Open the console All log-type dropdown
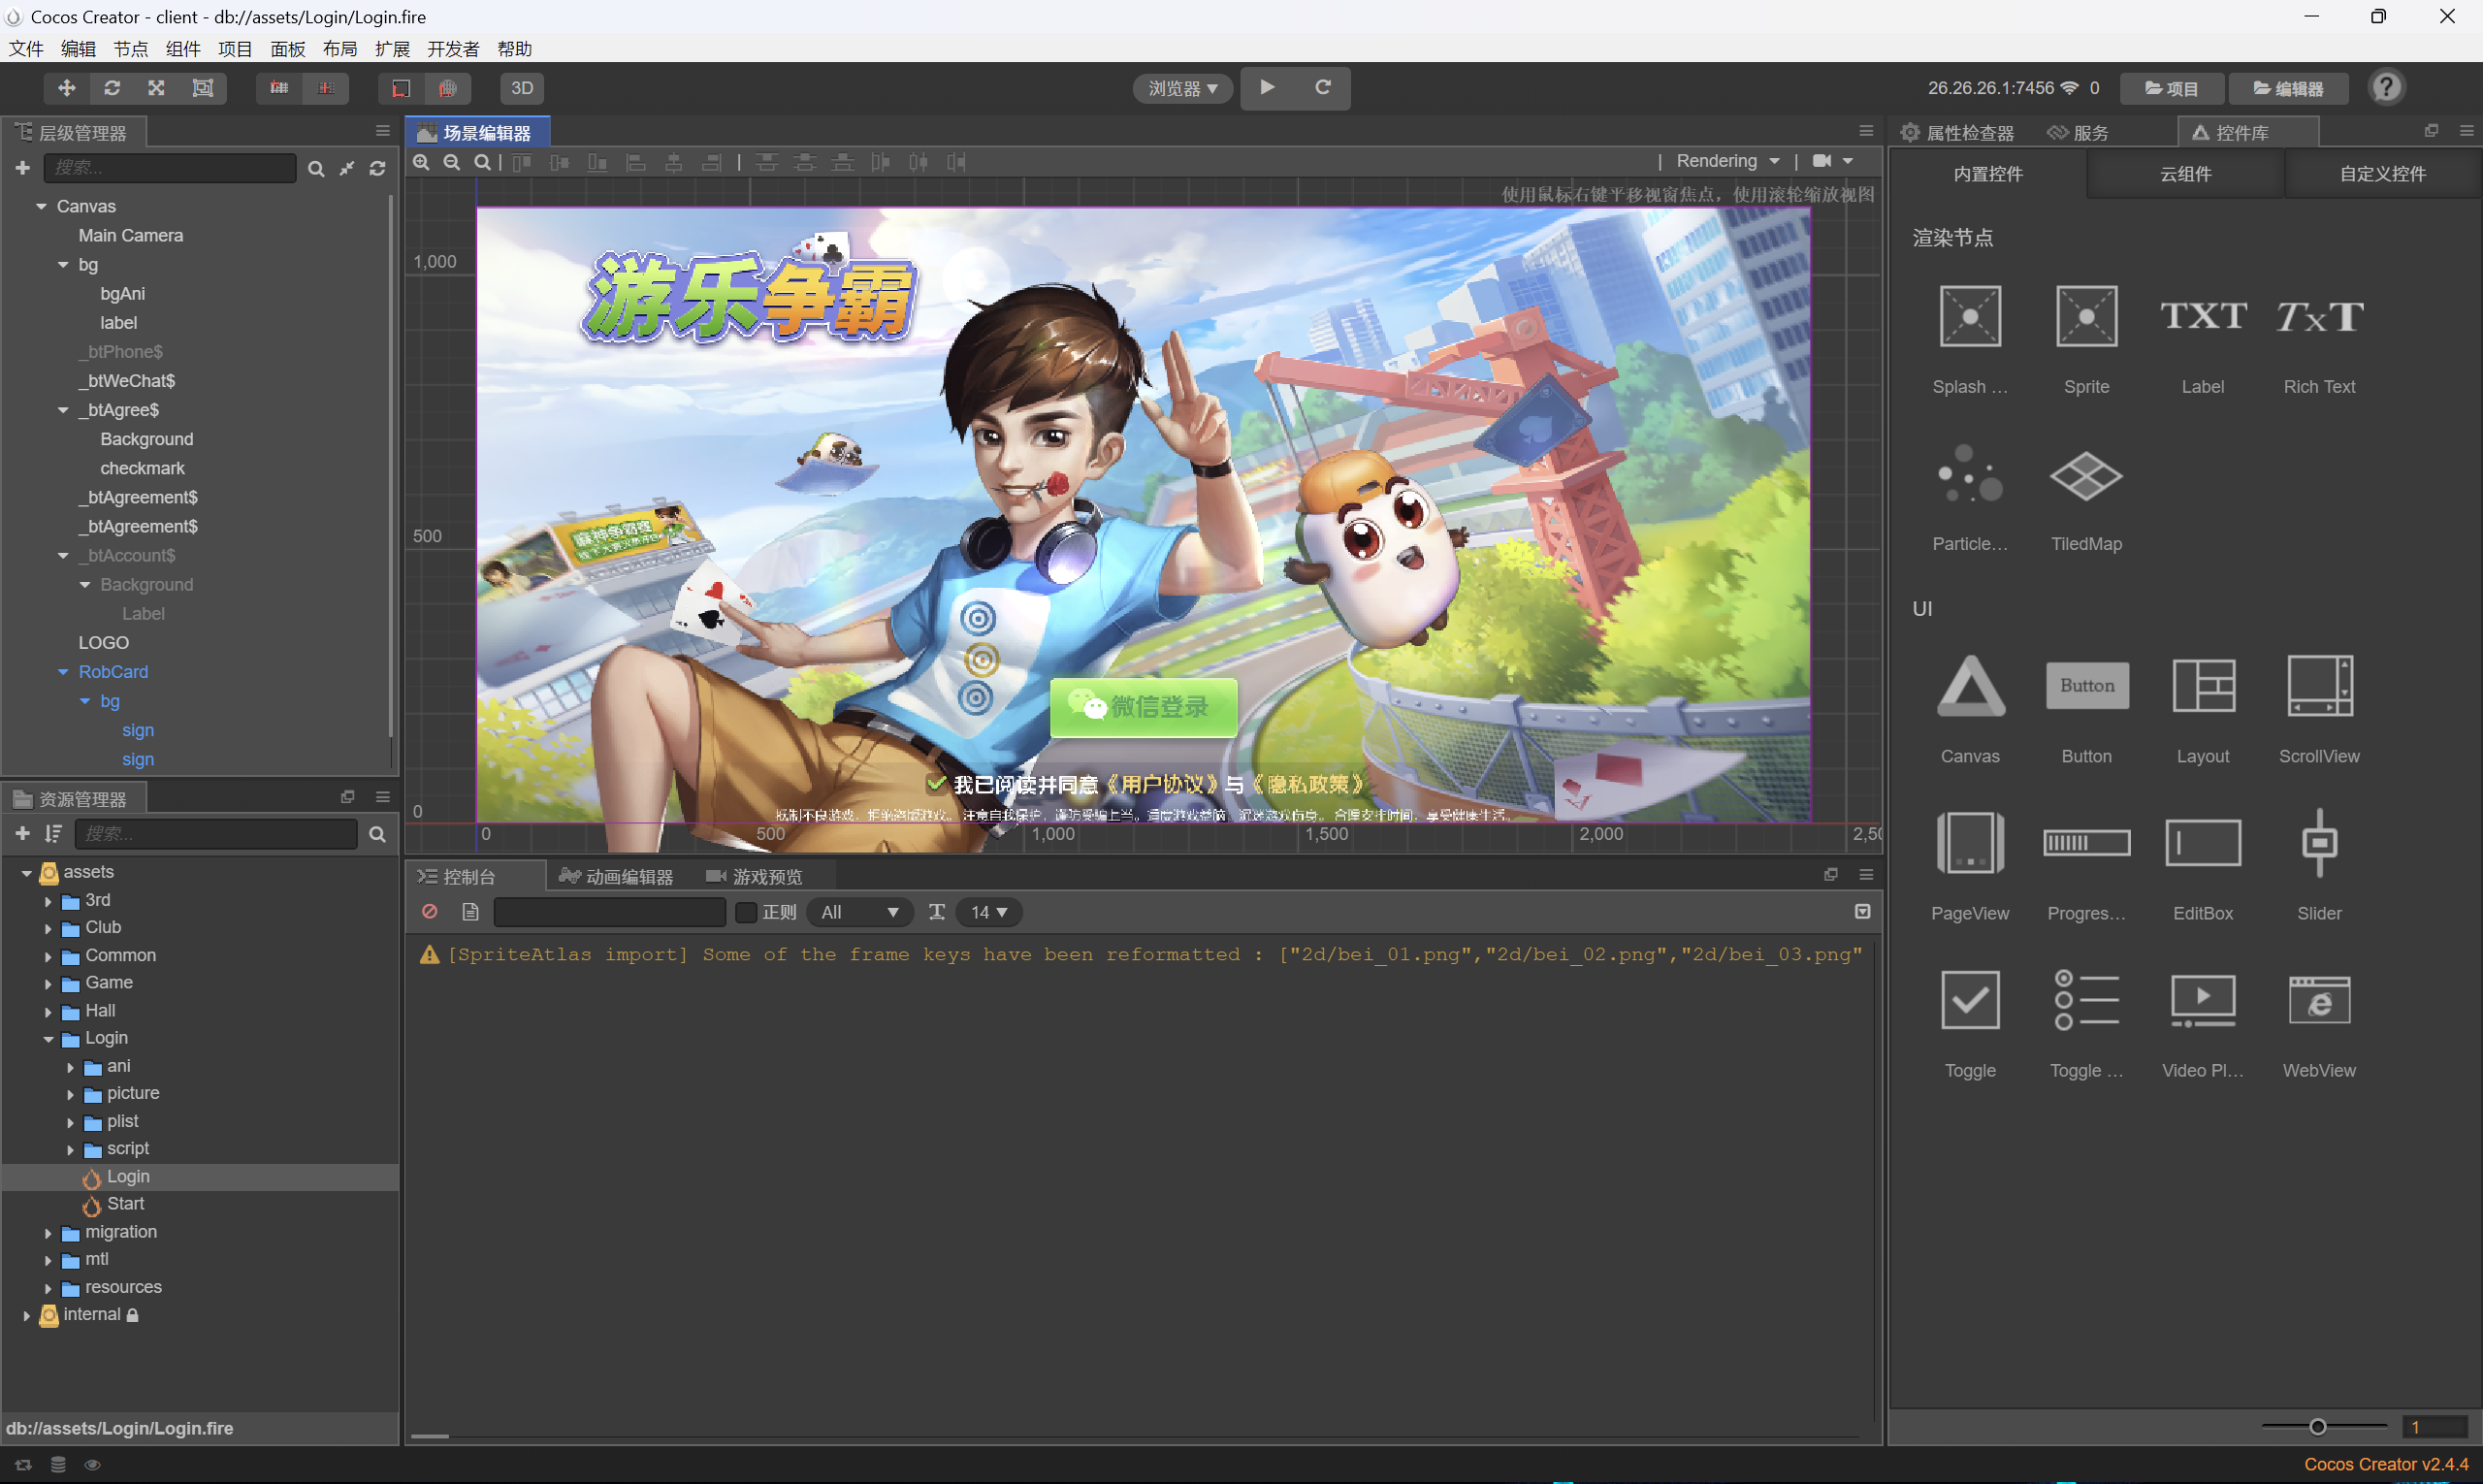This screenshot has width=2483, height=1484. 858,912
